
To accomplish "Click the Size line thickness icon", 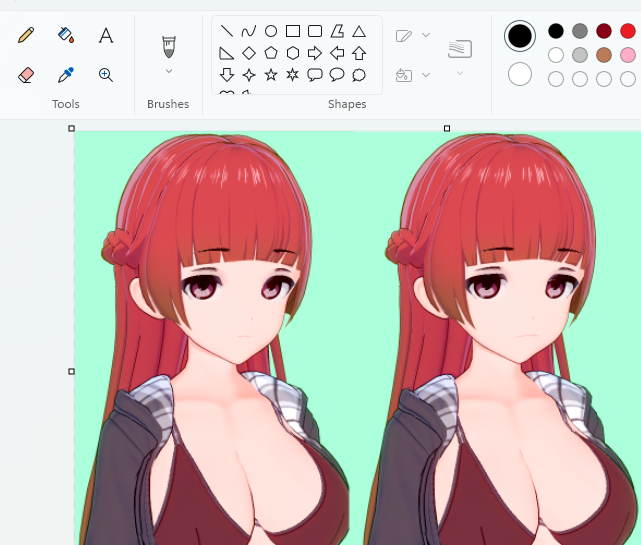I will click(x=460, y=49).
